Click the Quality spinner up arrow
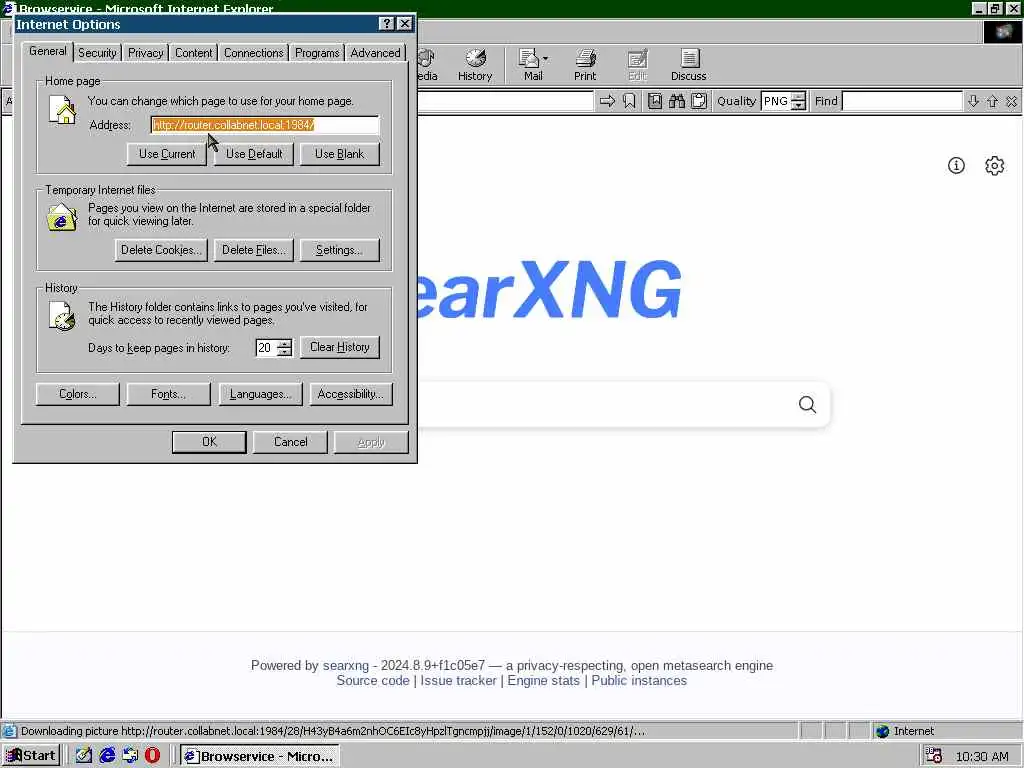The height and width of the screenshot is (768, 1024). pyautogui.click(x=798, y=97)
